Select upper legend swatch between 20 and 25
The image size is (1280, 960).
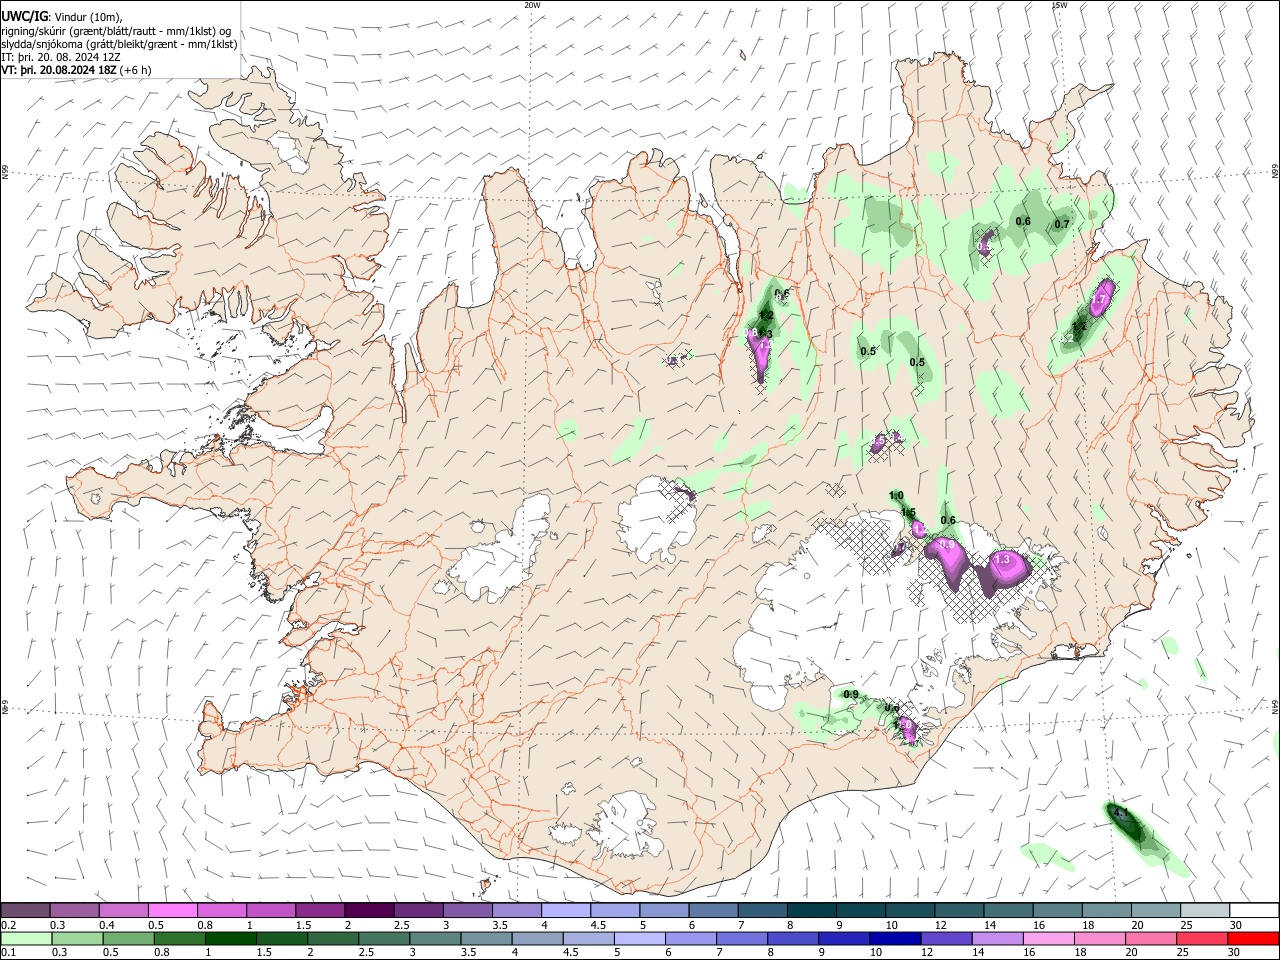click(x=1154, y=911)
